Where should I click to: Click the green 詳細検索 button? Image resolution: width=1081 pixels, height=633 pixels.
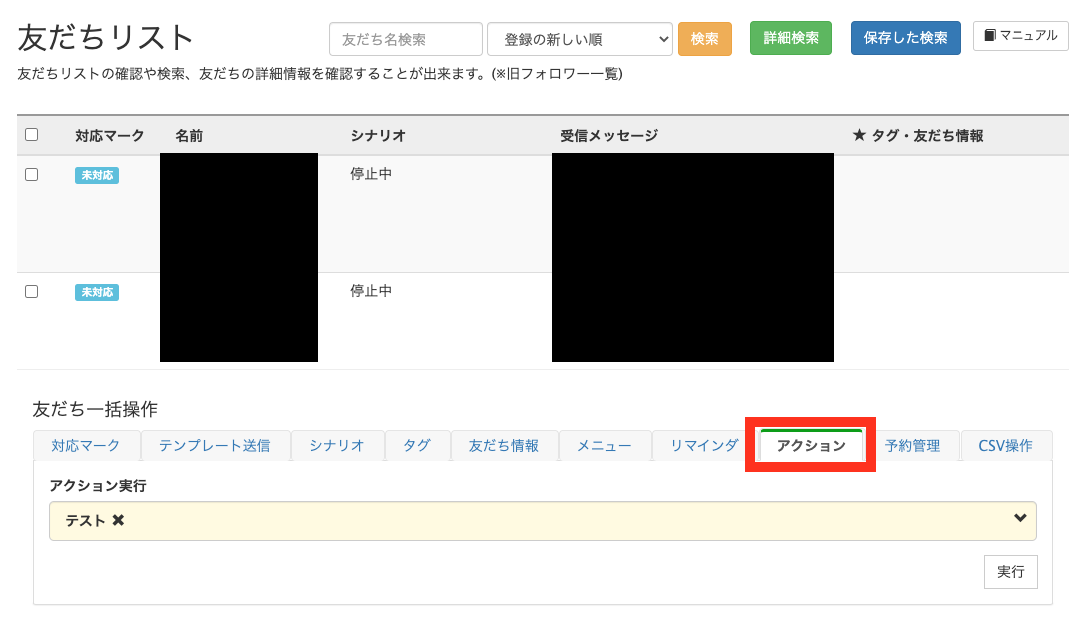point(790,38)
